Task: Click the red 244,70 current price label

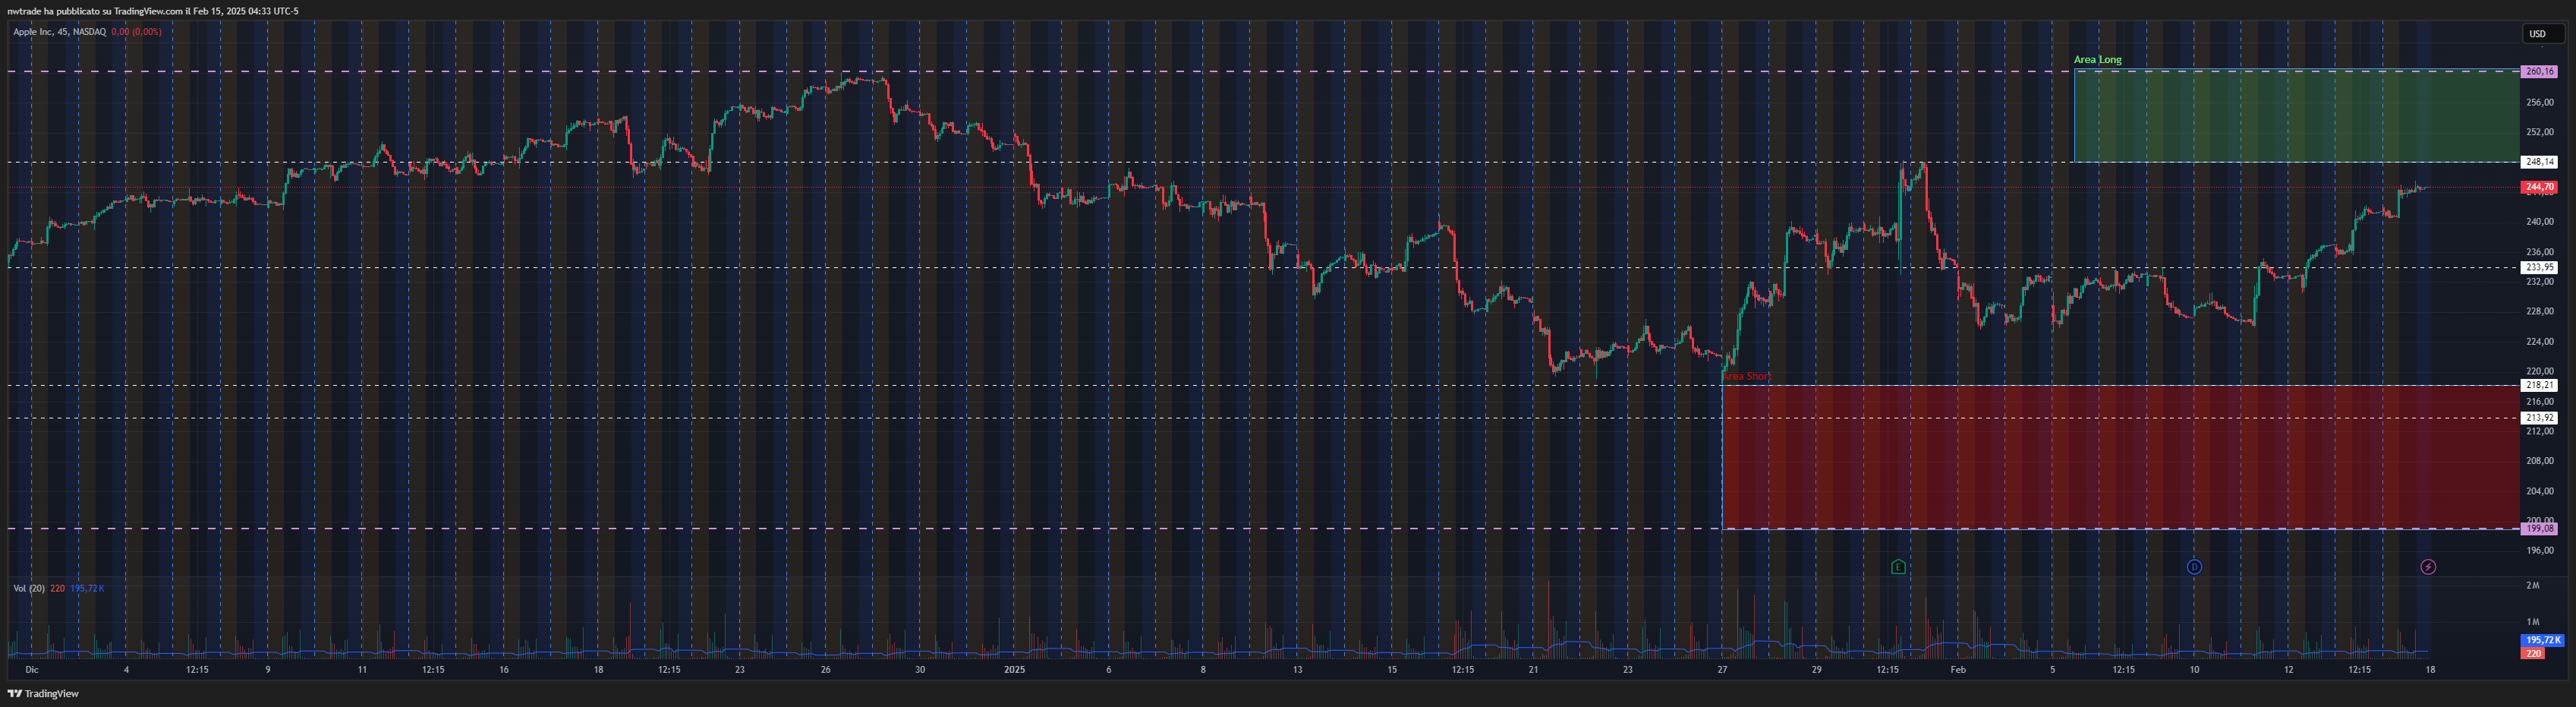Action: tap(2540, 187)
